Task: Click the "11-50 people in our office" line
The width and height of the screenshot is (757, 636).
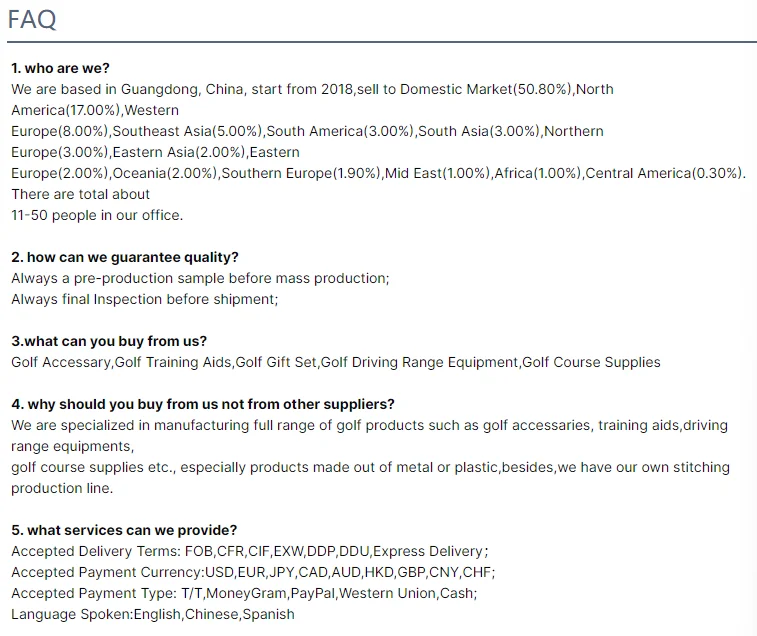Action: (97, 215)
